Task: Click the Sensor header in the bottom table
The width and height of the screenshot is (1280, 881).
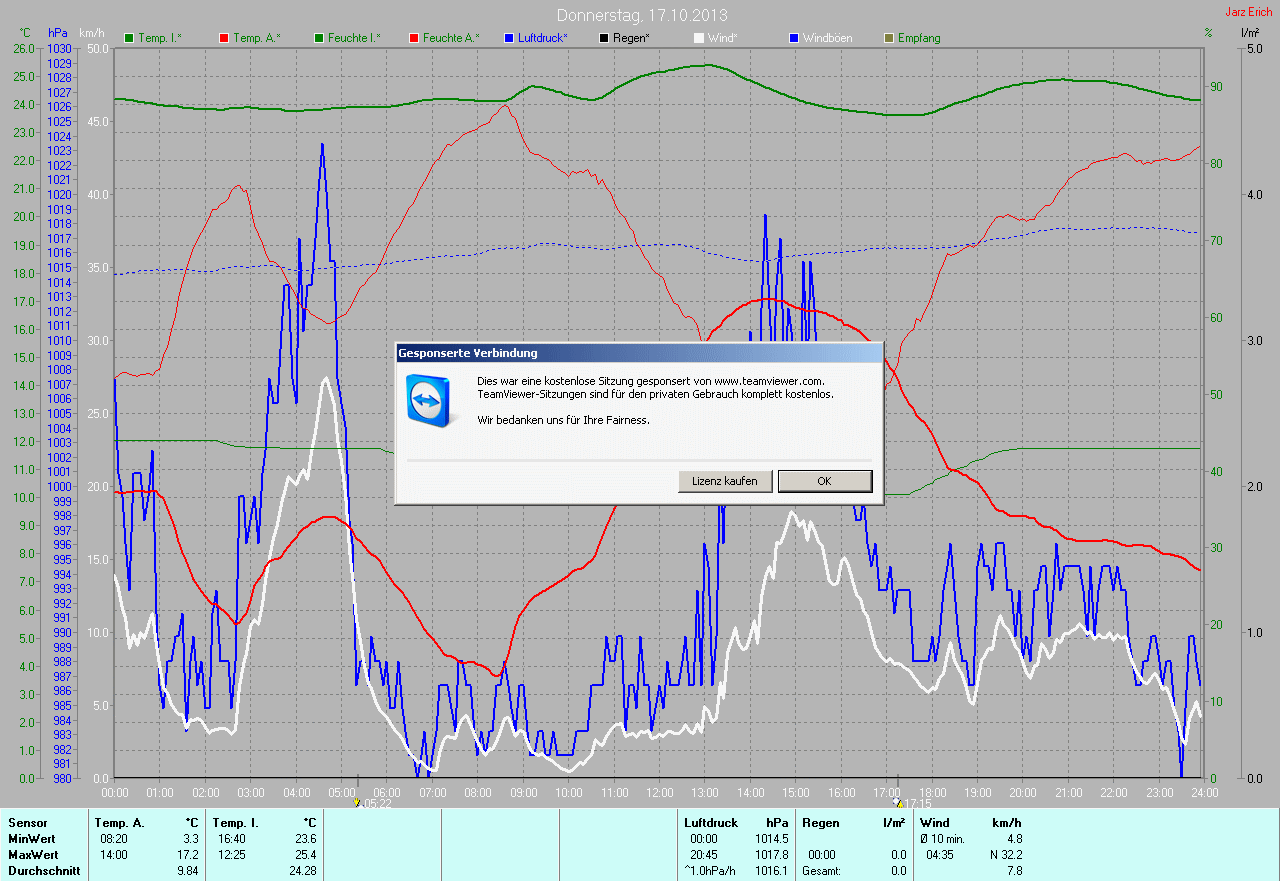Action: click(27, 823)
